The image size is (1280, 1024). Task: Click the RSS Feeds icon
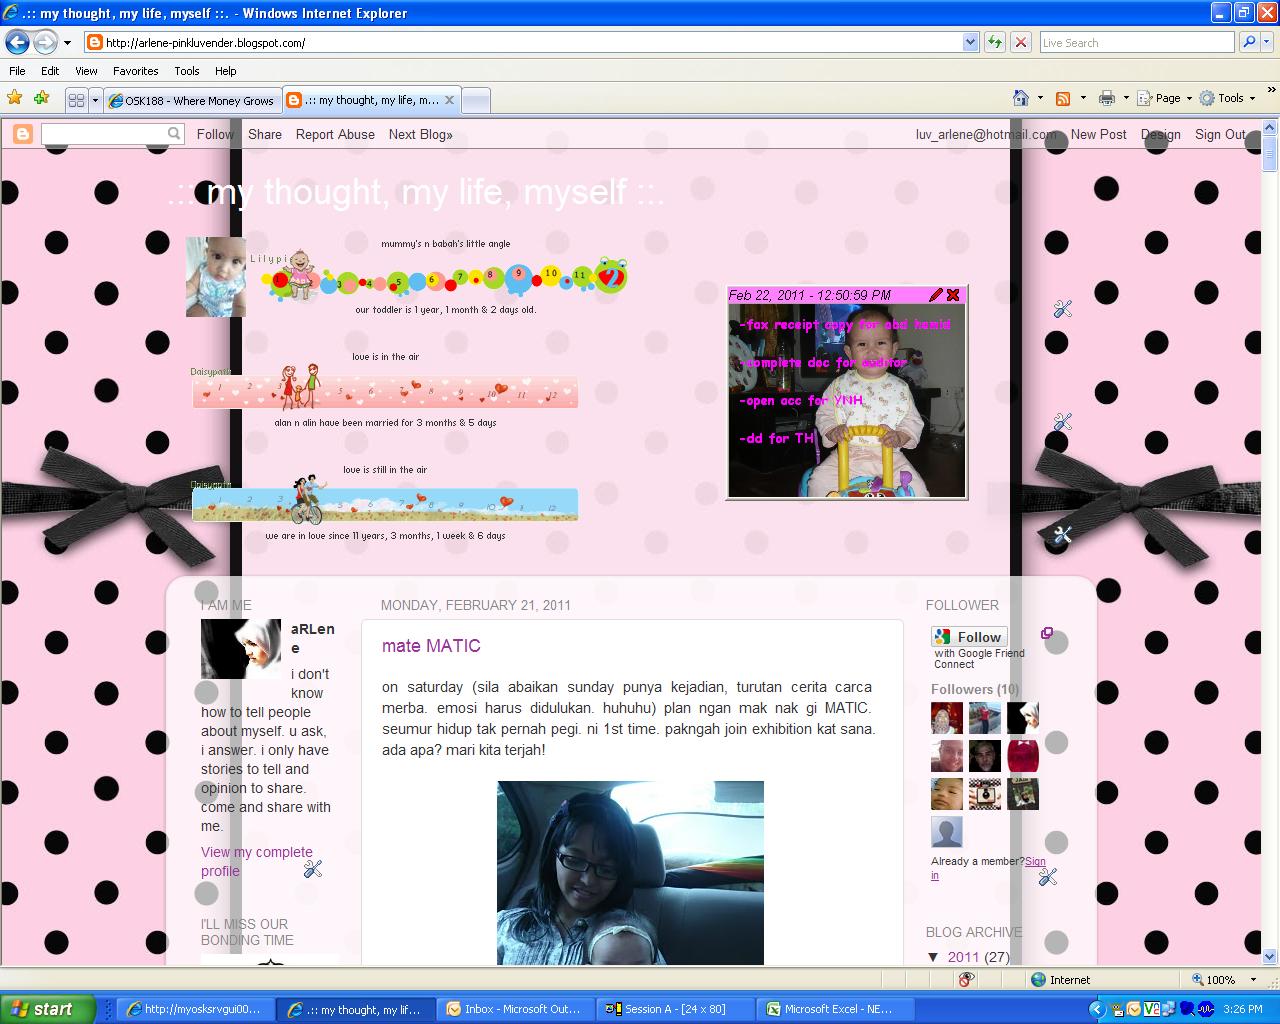pos(1063,98)
